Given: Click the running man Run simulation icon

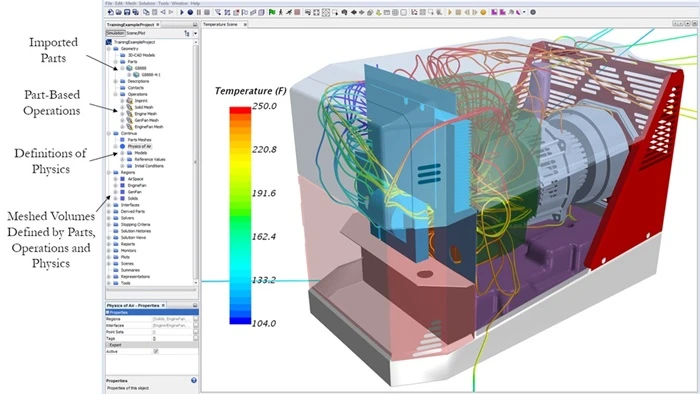Looking at the screenshot, I should click(281, 12).
